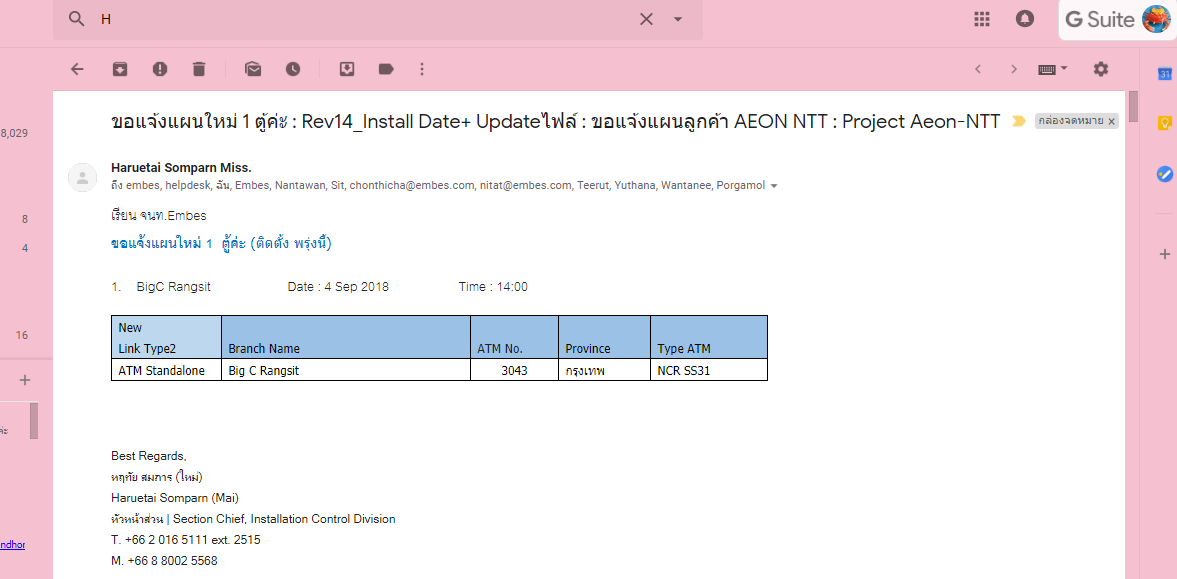Get add-ons plus icon in side panel
The image size is (1177, 579).
tap(1164, 254)
